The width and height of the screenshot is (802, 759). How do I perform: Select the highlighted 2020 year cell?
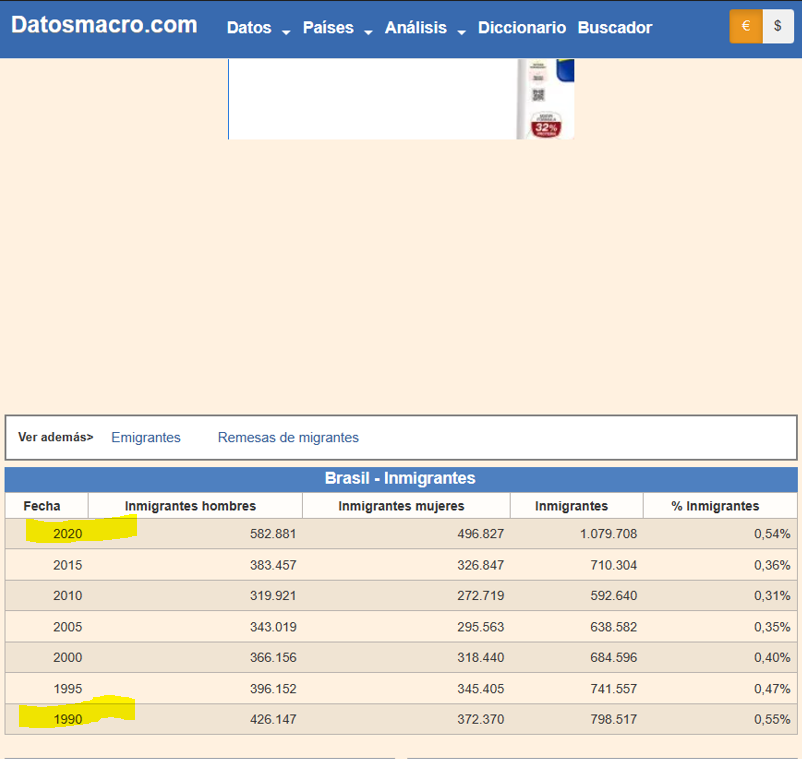(x=68, y=534)
